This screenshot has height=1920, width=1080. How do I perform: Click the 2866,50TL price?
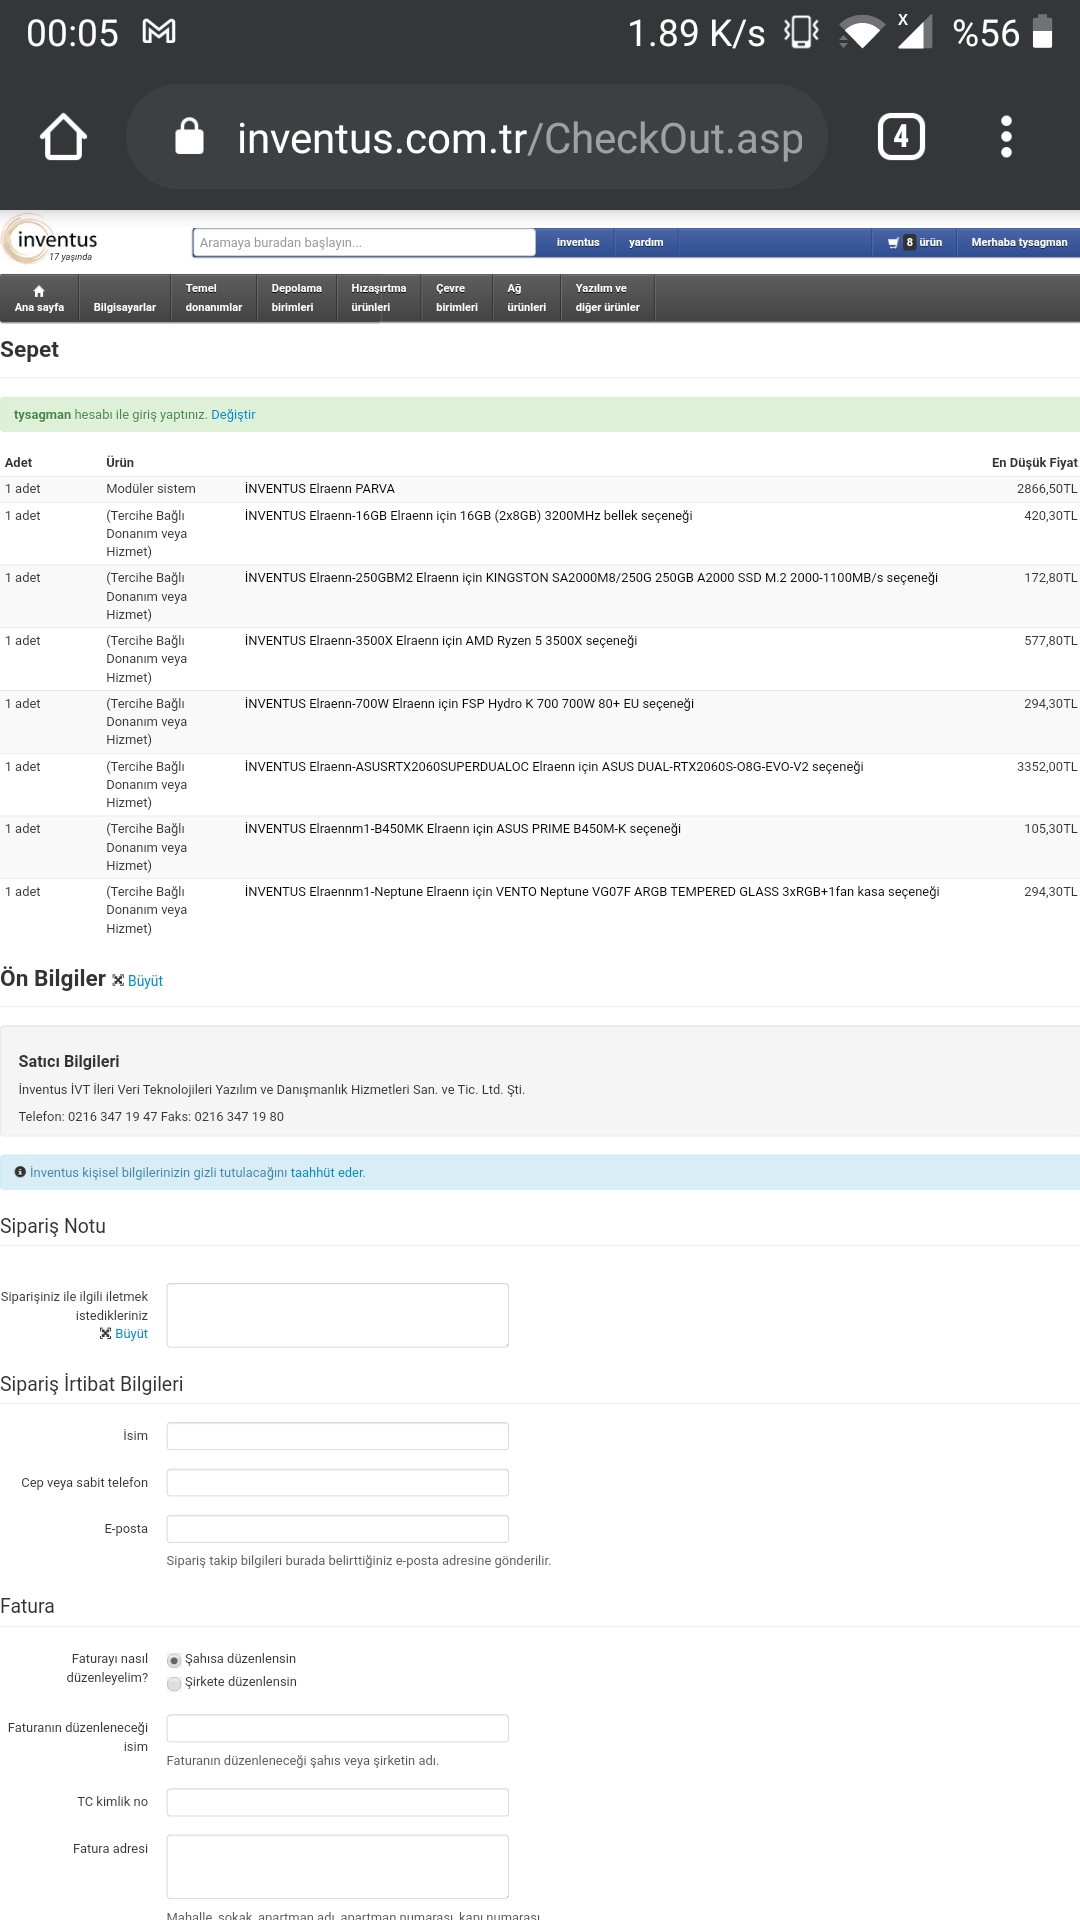tap(1047, 489)
